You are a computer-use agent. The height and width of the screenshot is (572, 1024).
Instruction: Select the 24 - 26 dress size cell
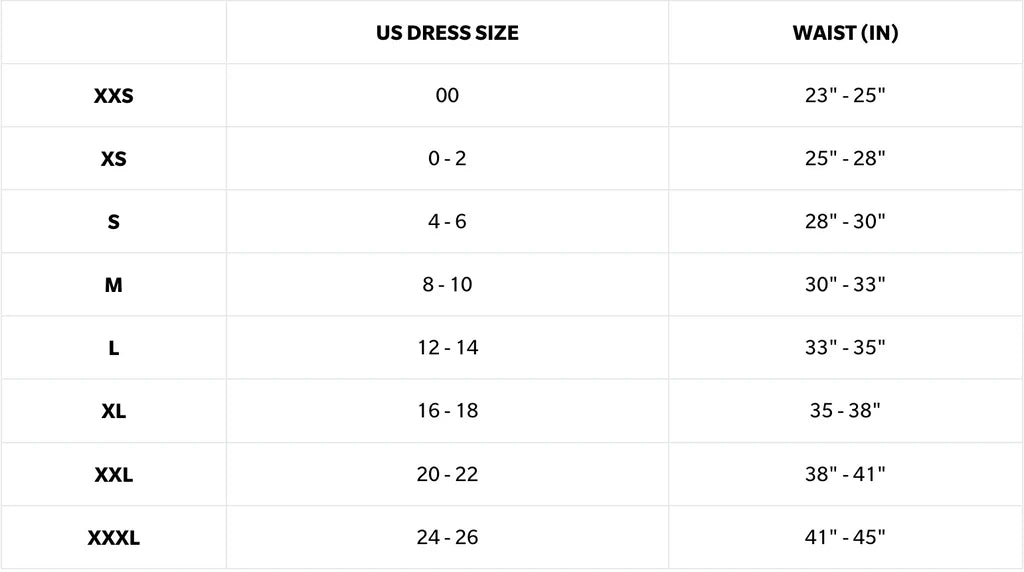[447, 537]
